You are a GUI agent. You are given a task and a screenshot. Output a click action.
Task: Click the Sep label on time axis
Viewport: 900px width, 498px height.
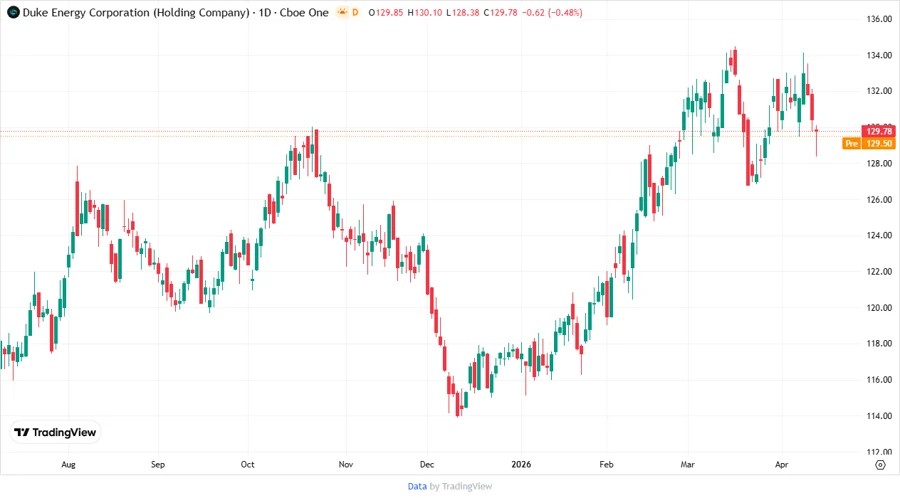click(x=158, y=464)
